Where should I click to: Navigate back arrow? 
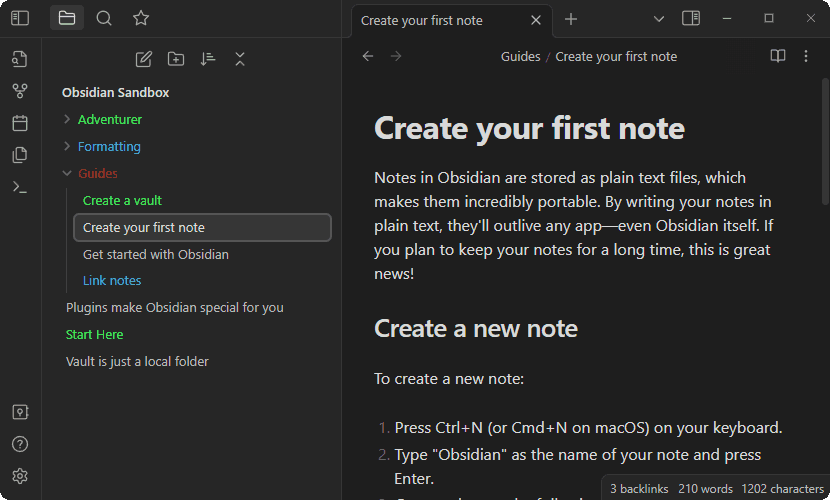tap(368, 56)
